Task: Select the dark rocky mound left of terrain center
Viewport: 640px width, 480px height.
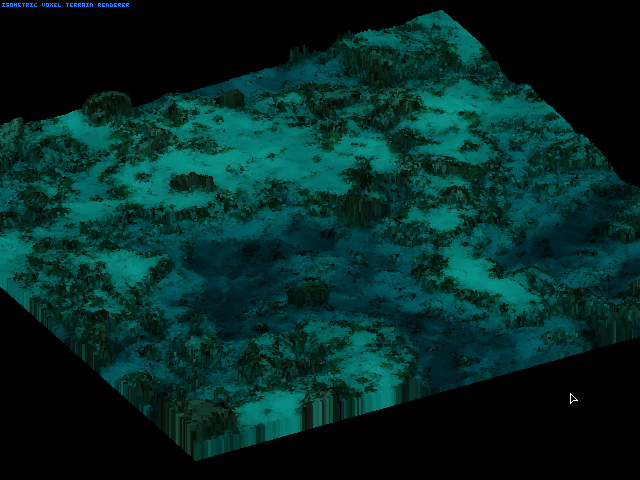Action: tap(190, 182)
